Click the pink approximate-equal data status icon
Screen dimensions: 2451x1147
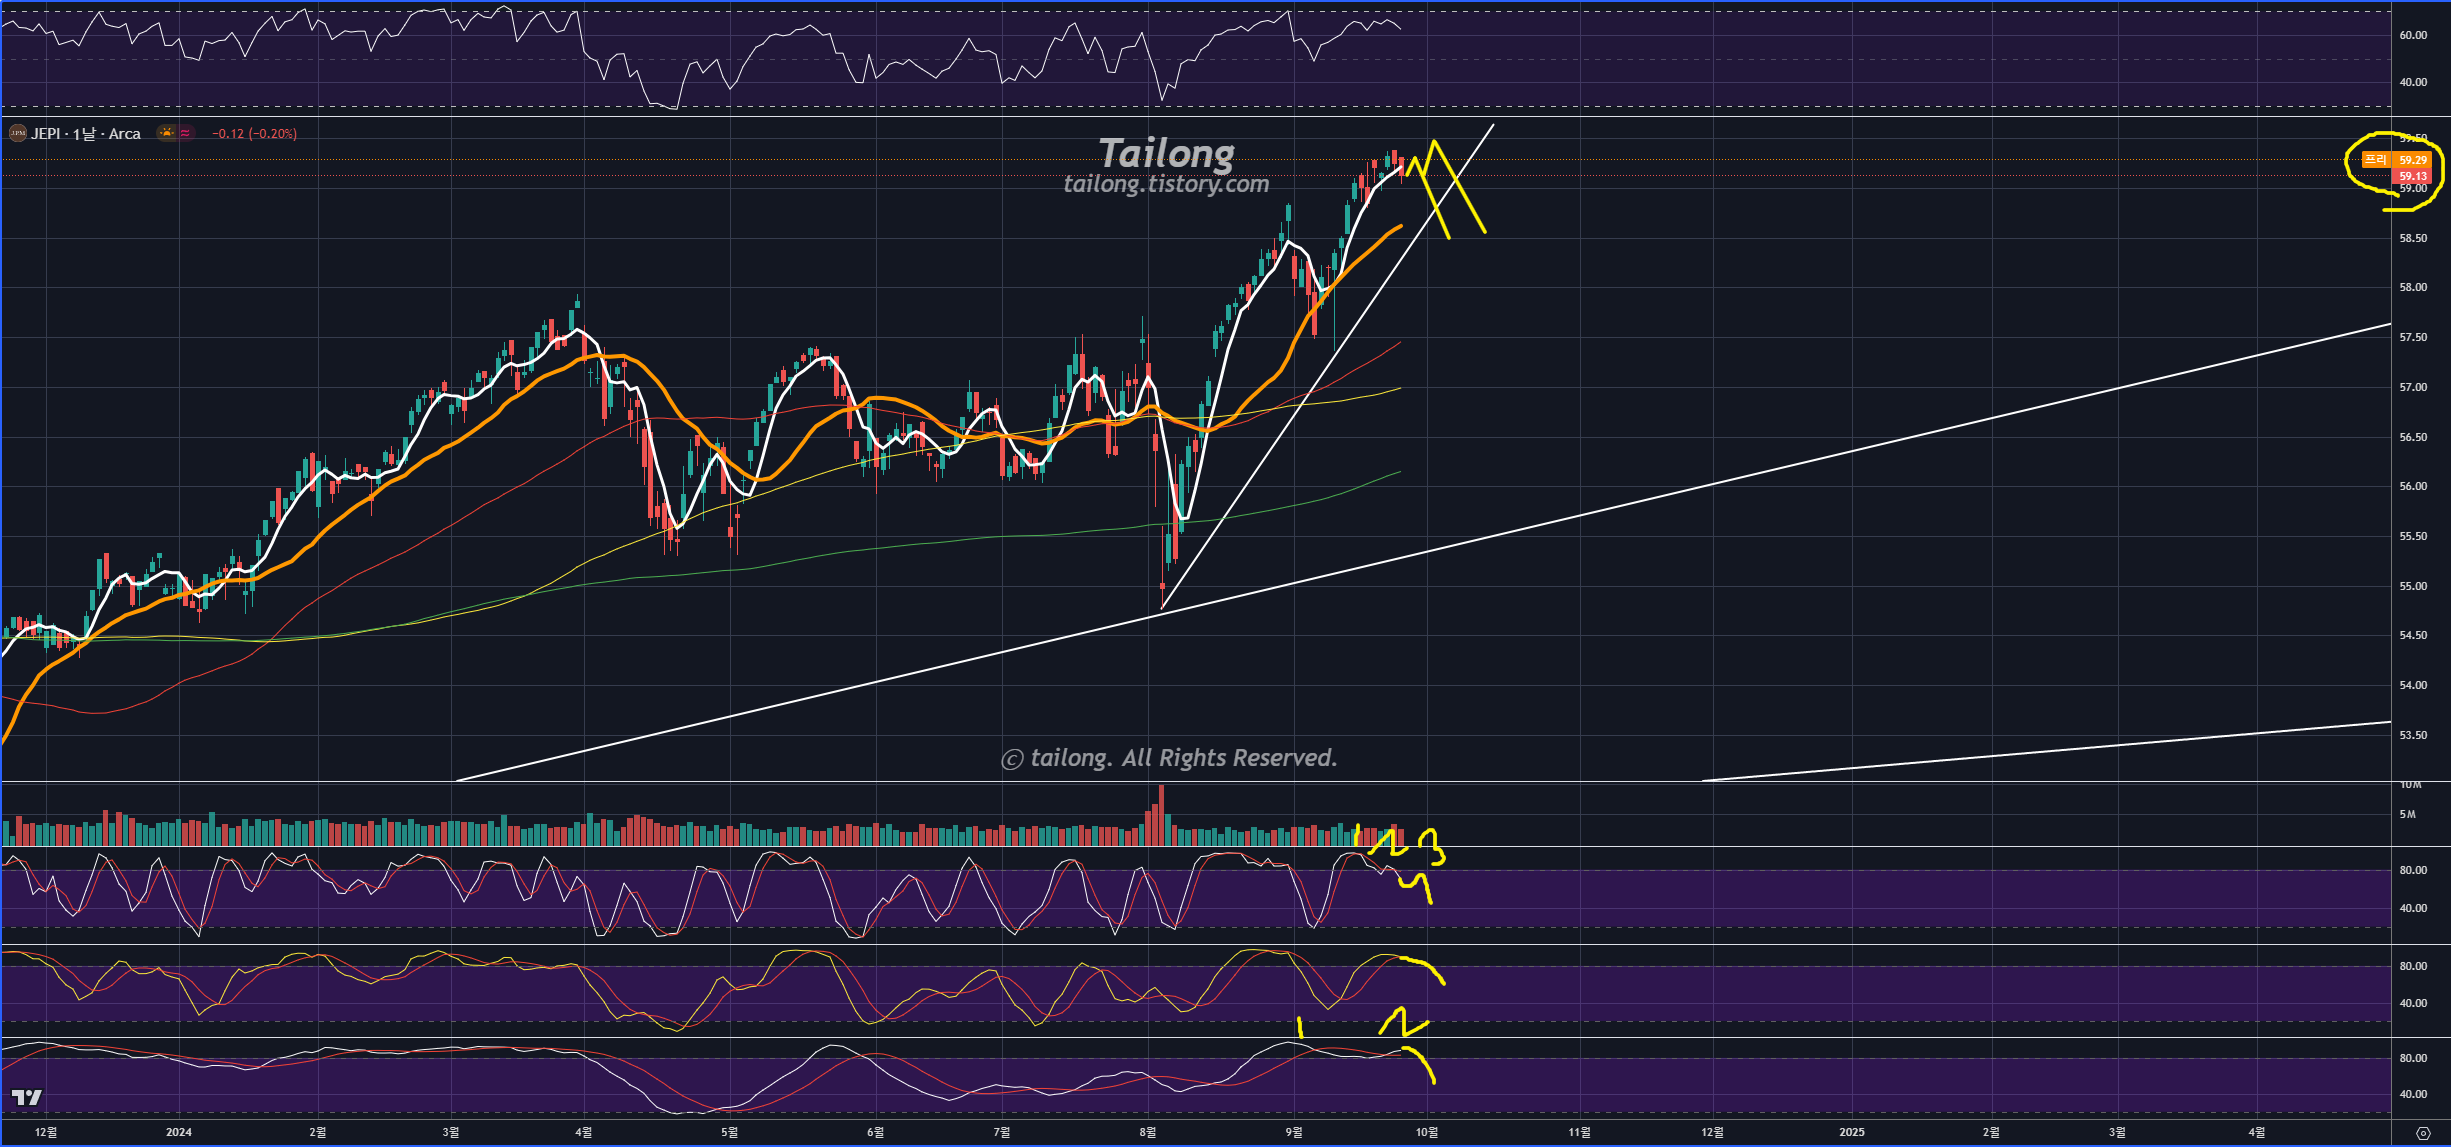[x=185, y=134]
